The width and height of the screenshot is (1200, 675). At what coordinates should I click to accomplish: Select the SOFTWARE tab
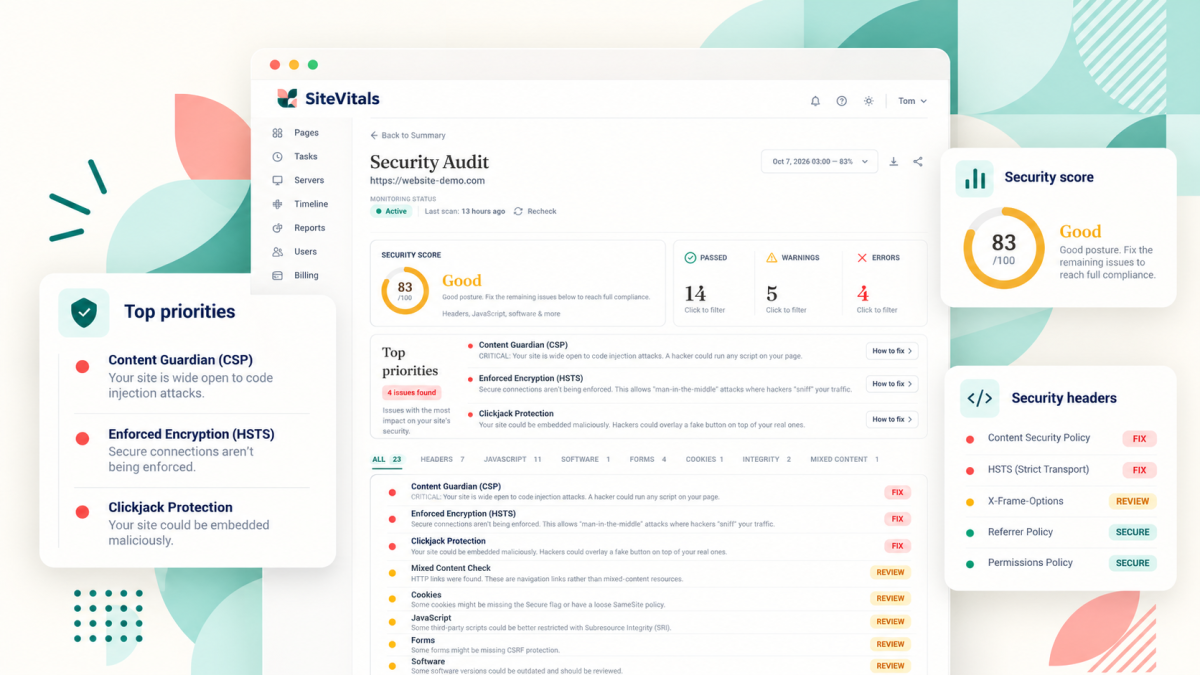pos(585,459)
